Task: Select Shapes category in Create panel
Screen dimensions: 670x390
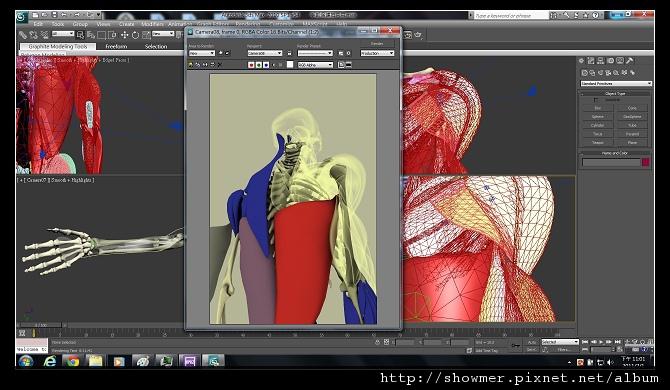Action: (x=593, y=73)
